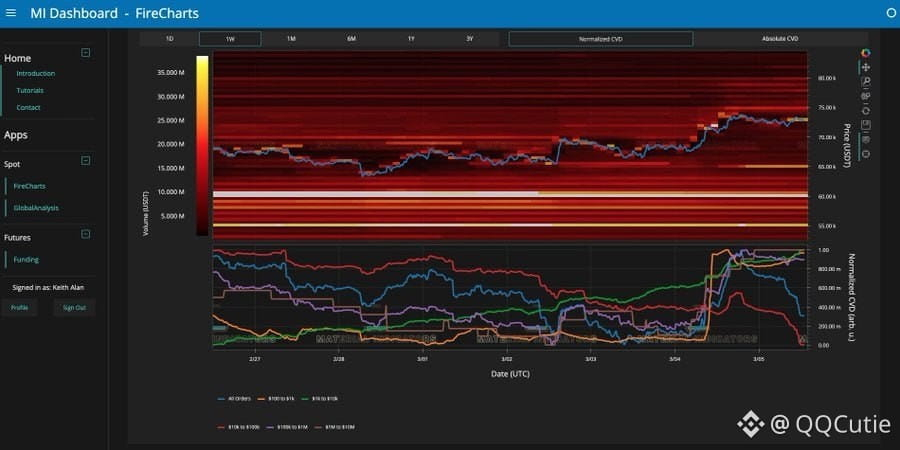Click the 'Signed in as: Keith Alan' text
Image resolution: width=900 pixels, height=450 pixels.
48,287
